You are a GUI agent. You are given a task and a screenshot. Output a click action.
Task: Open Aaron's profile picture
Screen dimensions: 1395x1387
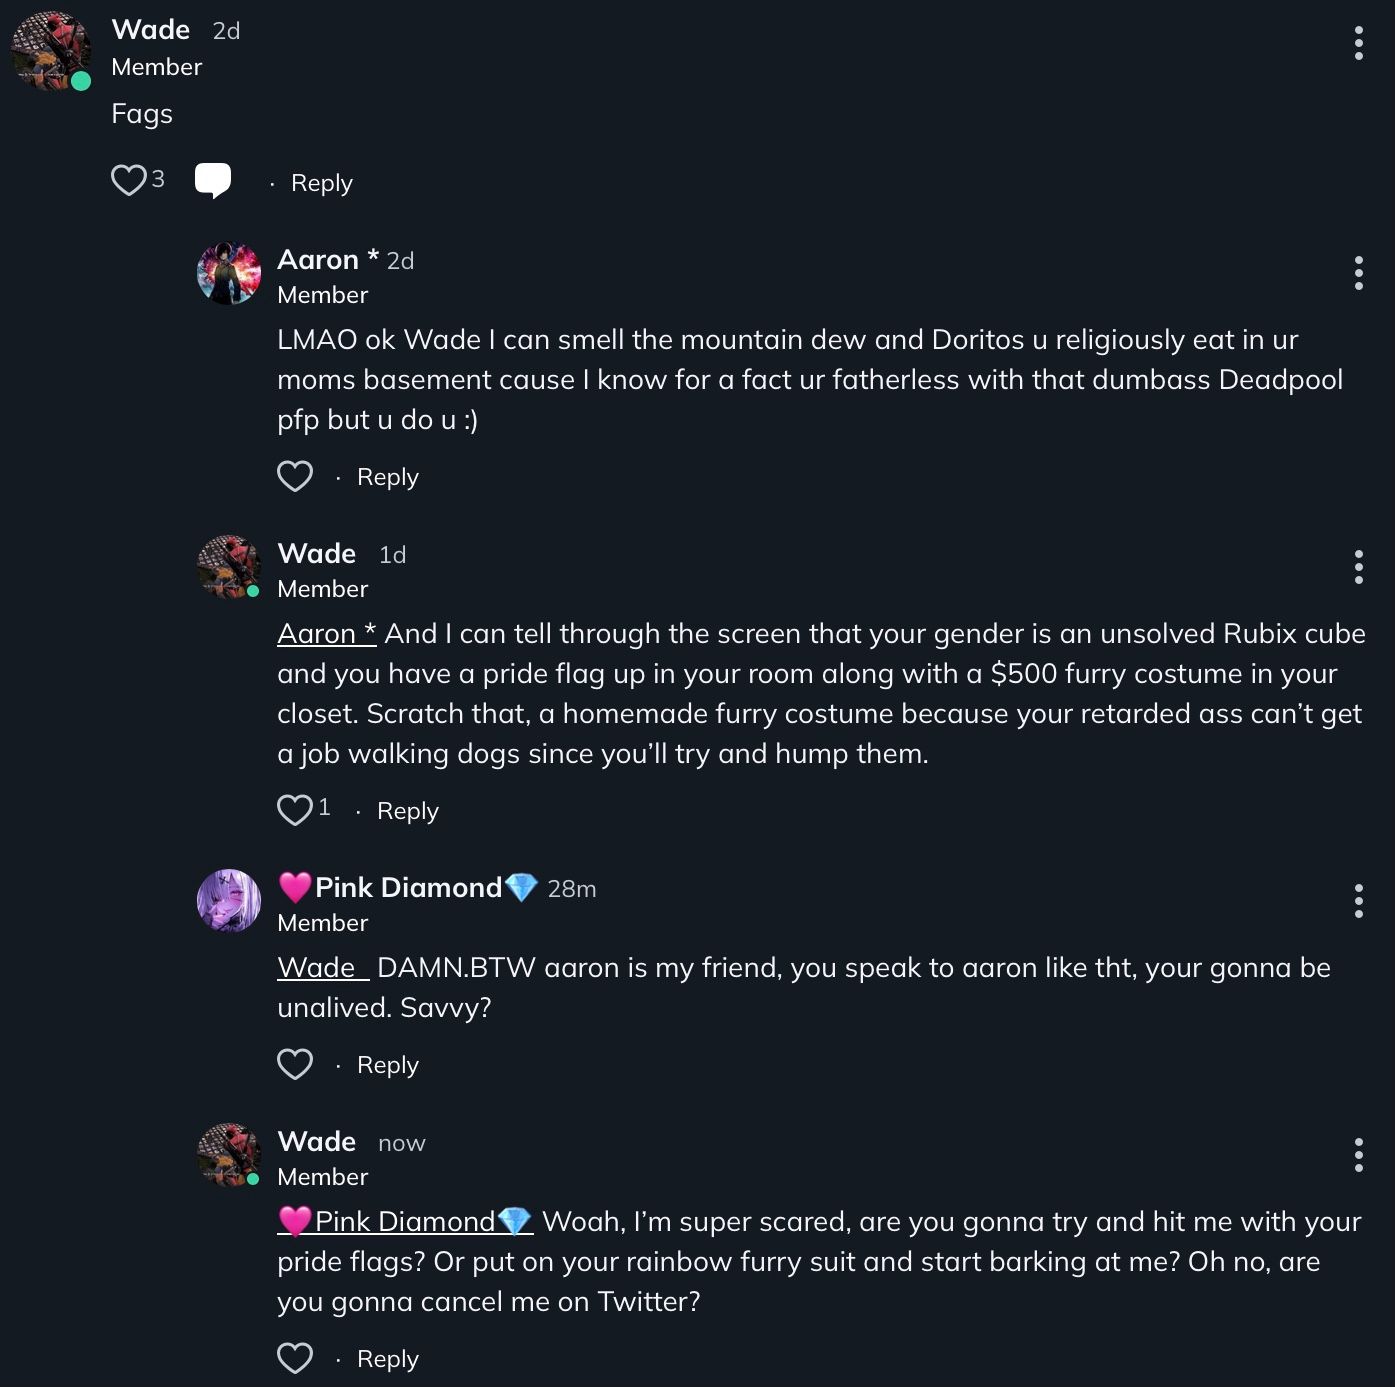click(229, 273)
